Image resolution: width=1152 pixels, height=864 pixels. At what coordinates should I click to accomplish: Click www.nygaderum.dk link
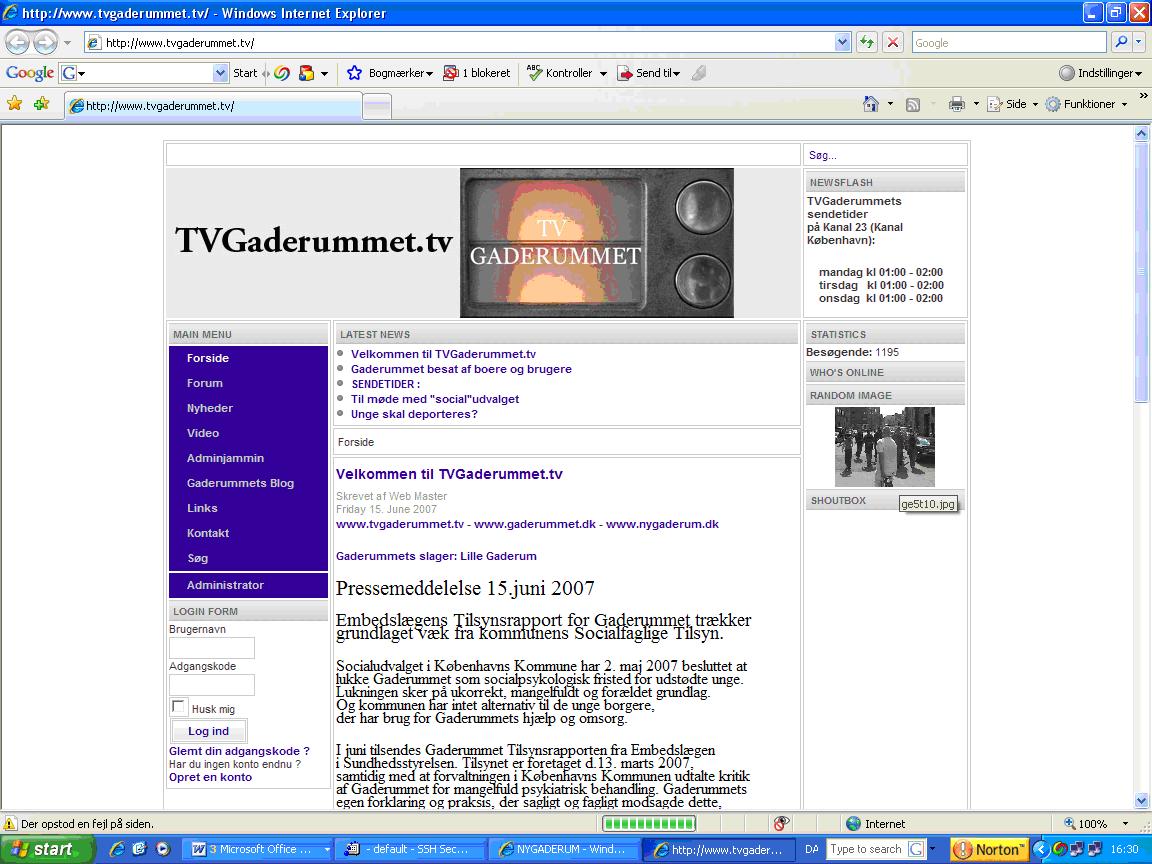(x=662, y=524)
